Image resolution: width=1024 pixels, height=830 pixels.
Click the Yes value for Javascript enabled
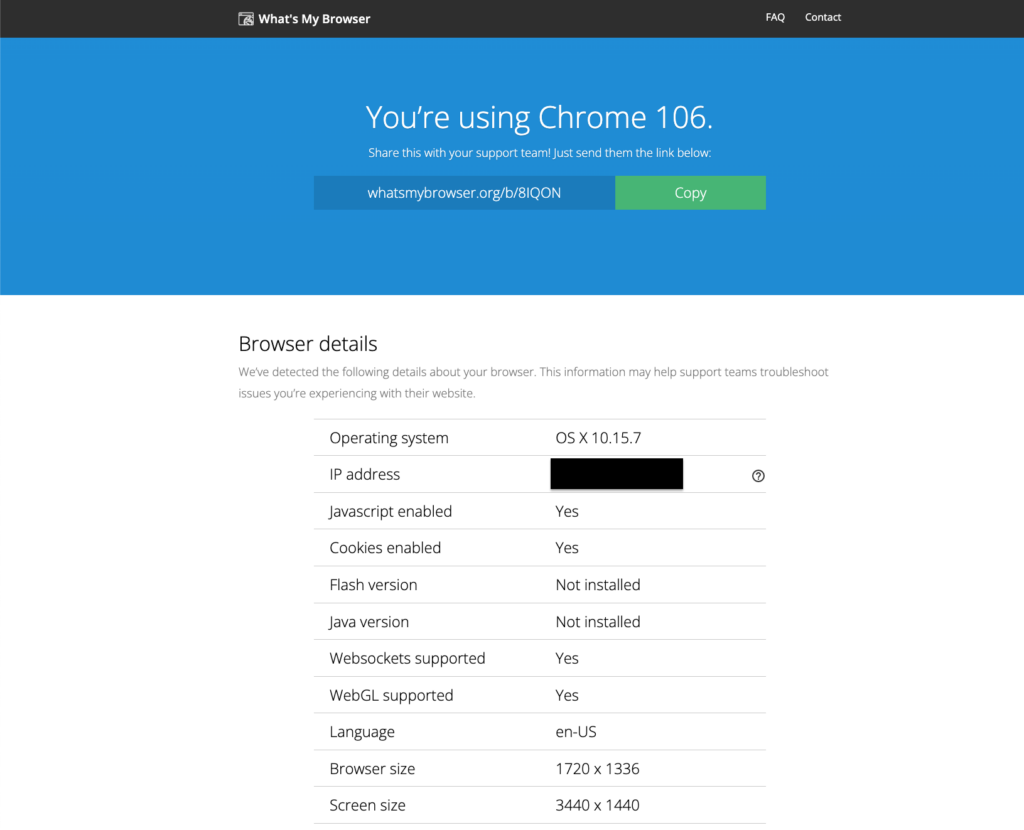point(567,511)
